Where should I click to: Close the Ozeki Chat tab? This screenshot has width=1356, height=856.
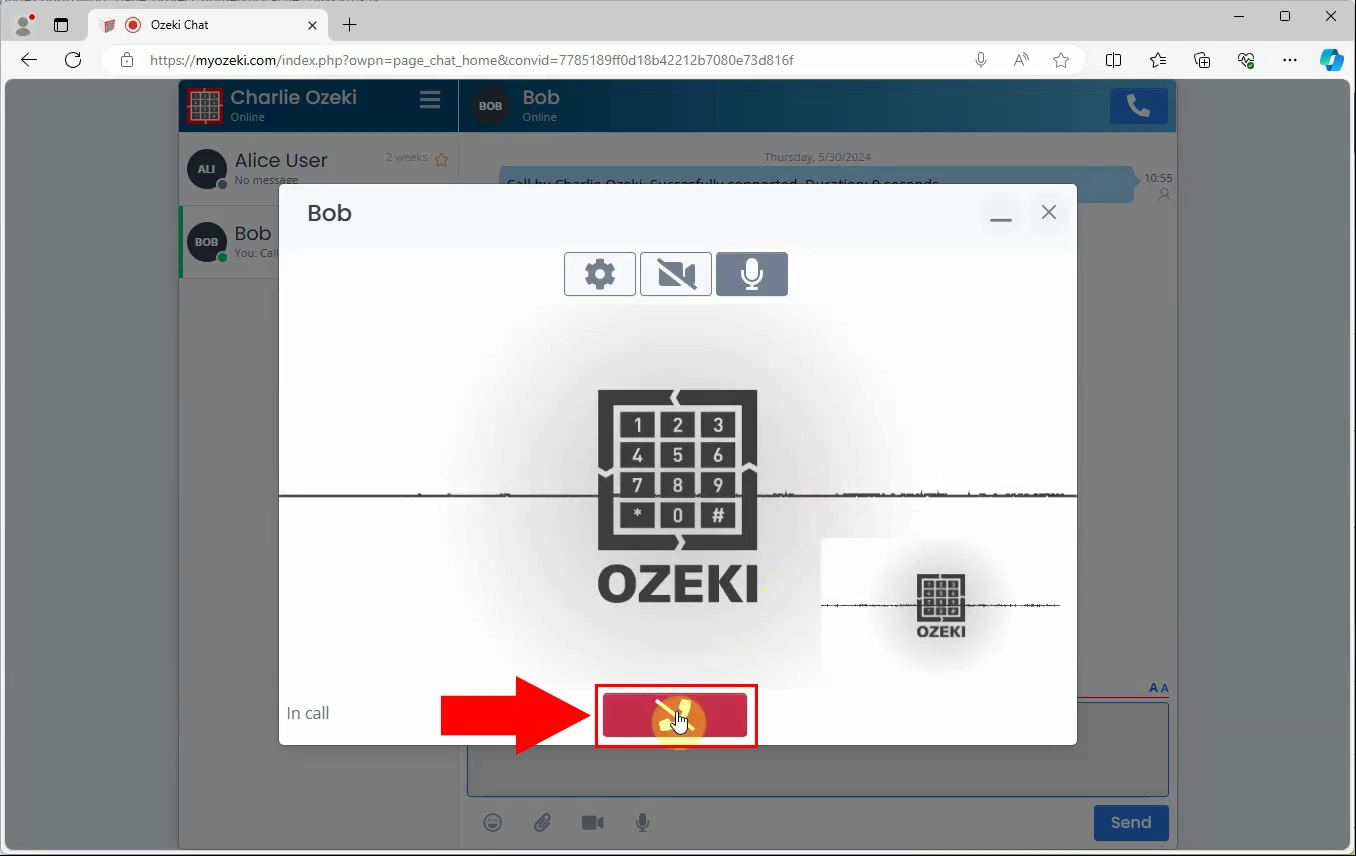[x=313, y=25]
